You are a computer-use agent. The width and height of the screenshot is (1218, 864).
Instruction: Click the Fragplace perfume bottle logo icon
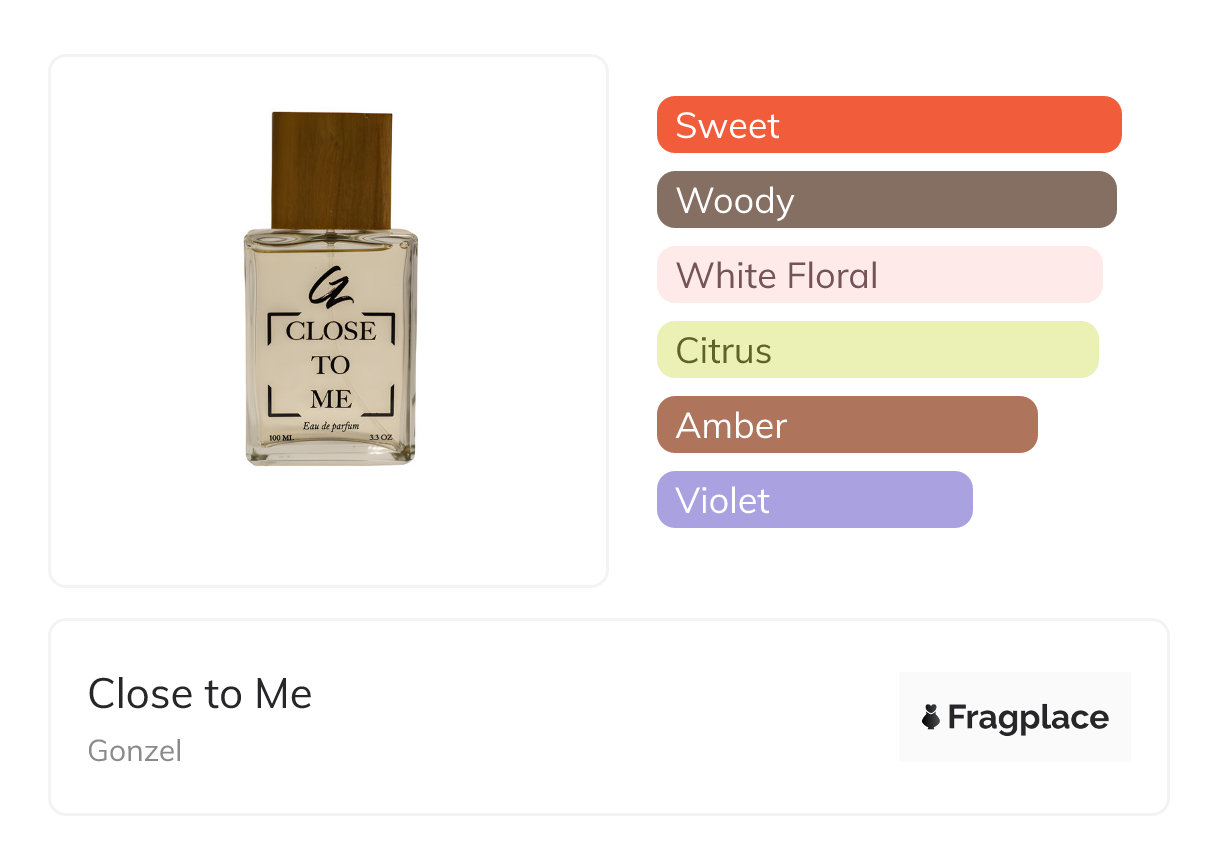click(x=931, y=717)
